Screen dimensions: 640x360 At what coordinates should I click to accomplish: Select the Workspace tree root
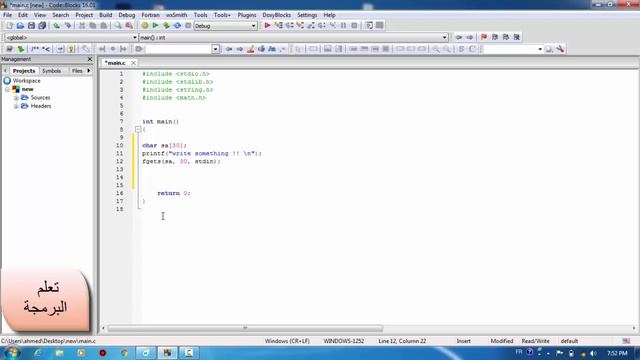click(22, 81)
